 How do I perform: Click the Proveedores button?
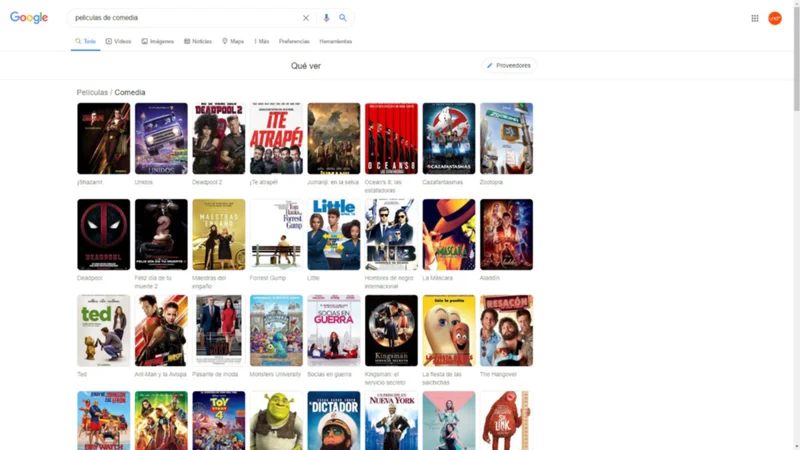(509, 65)
